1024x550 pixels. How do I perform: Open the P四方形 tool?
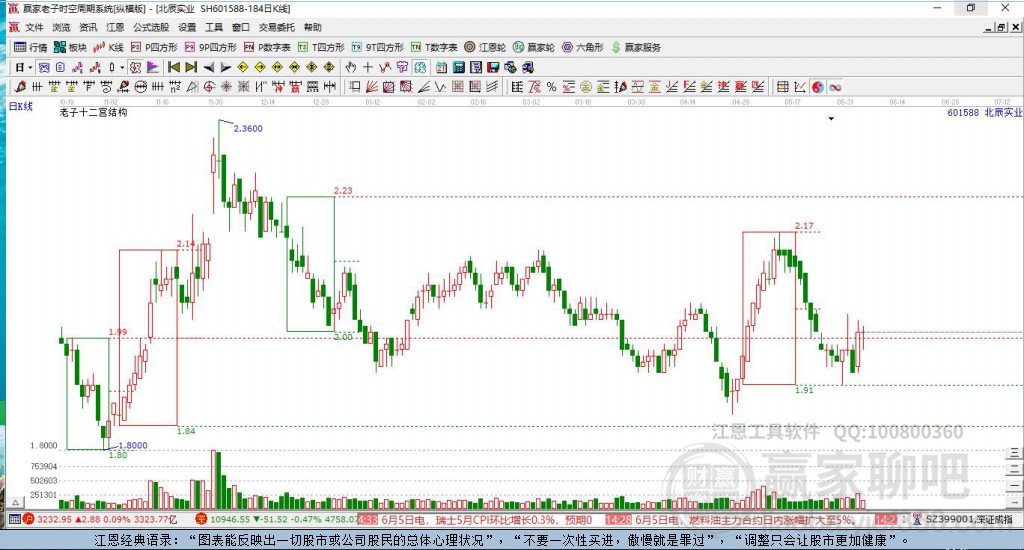pyautogui.click(x=154, y=47)
